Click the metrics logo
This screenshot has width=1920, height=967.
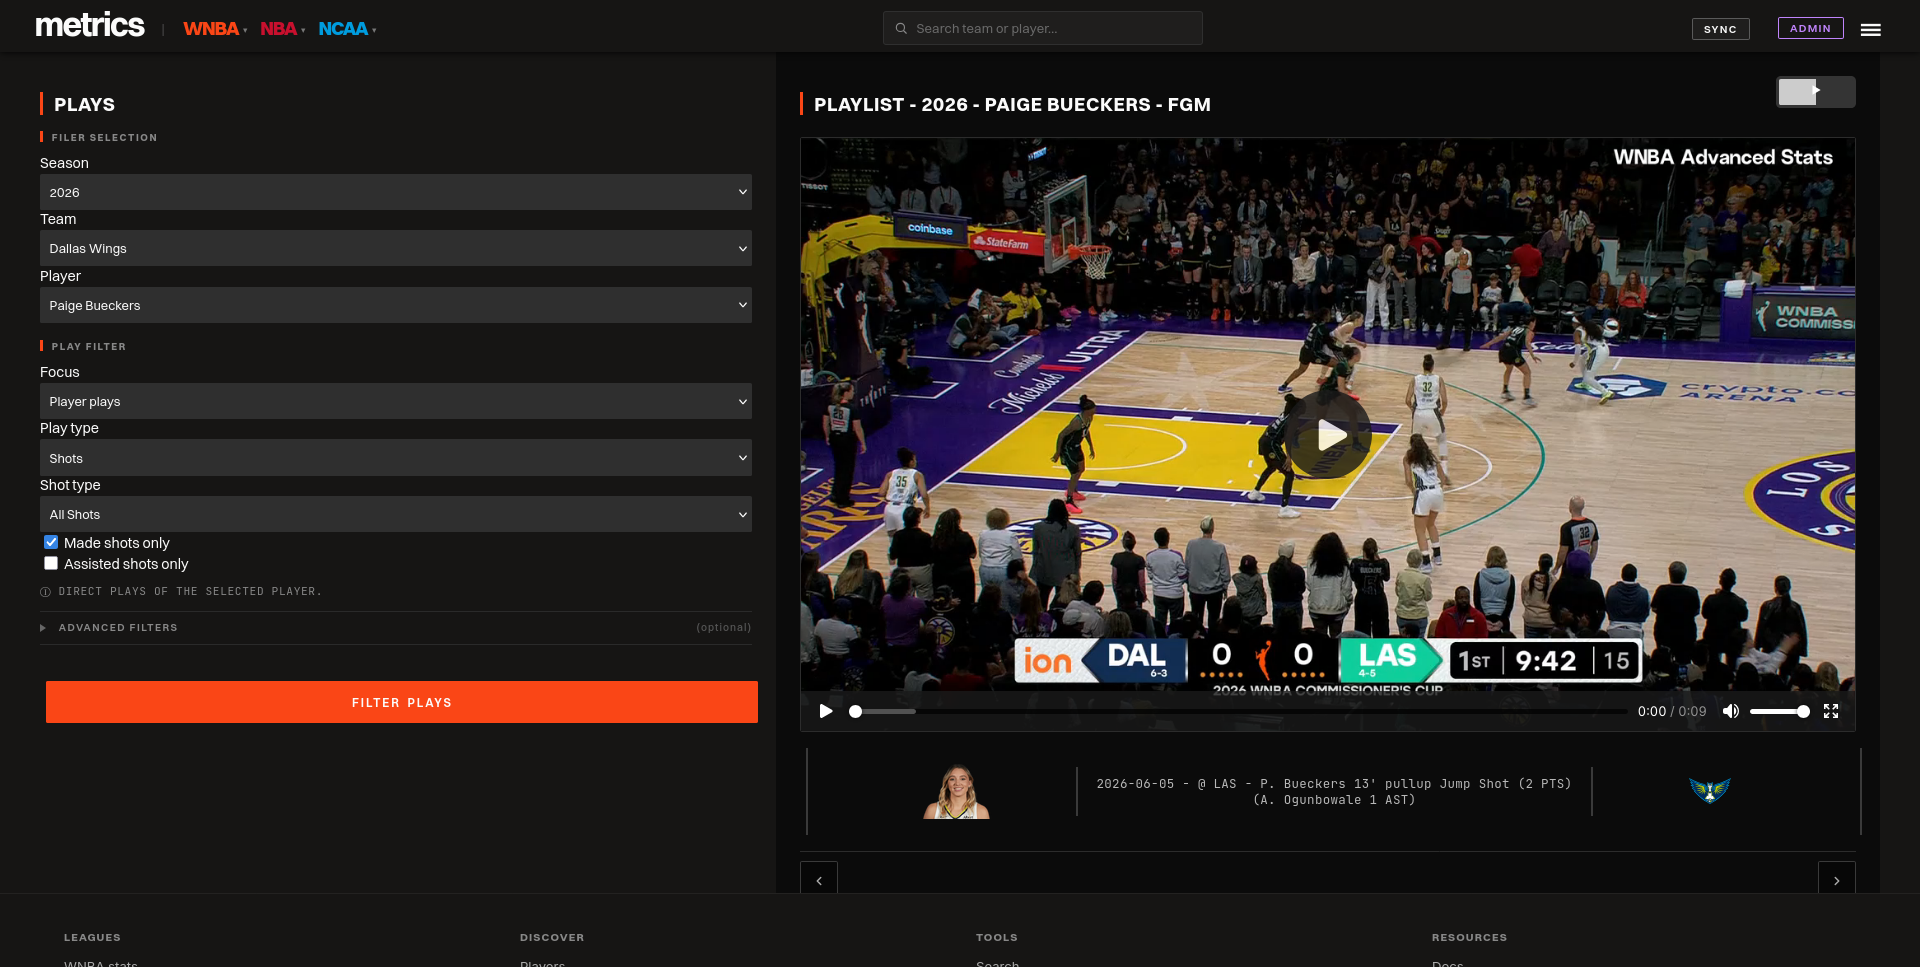click(x=90, y=26)
